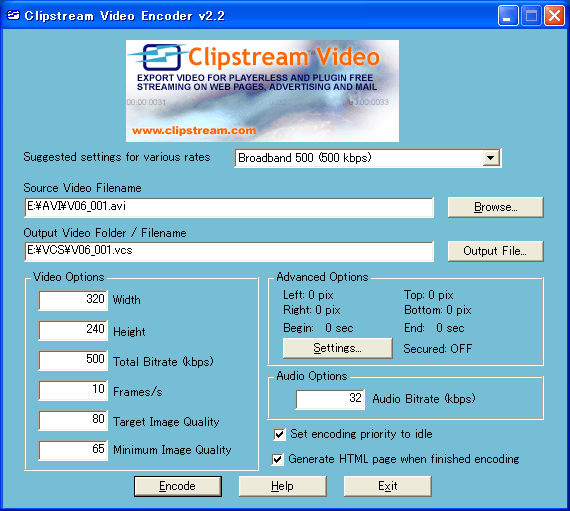Click the 'Bottom: 0 pix' text
The image size is (570, 511).
438,310
